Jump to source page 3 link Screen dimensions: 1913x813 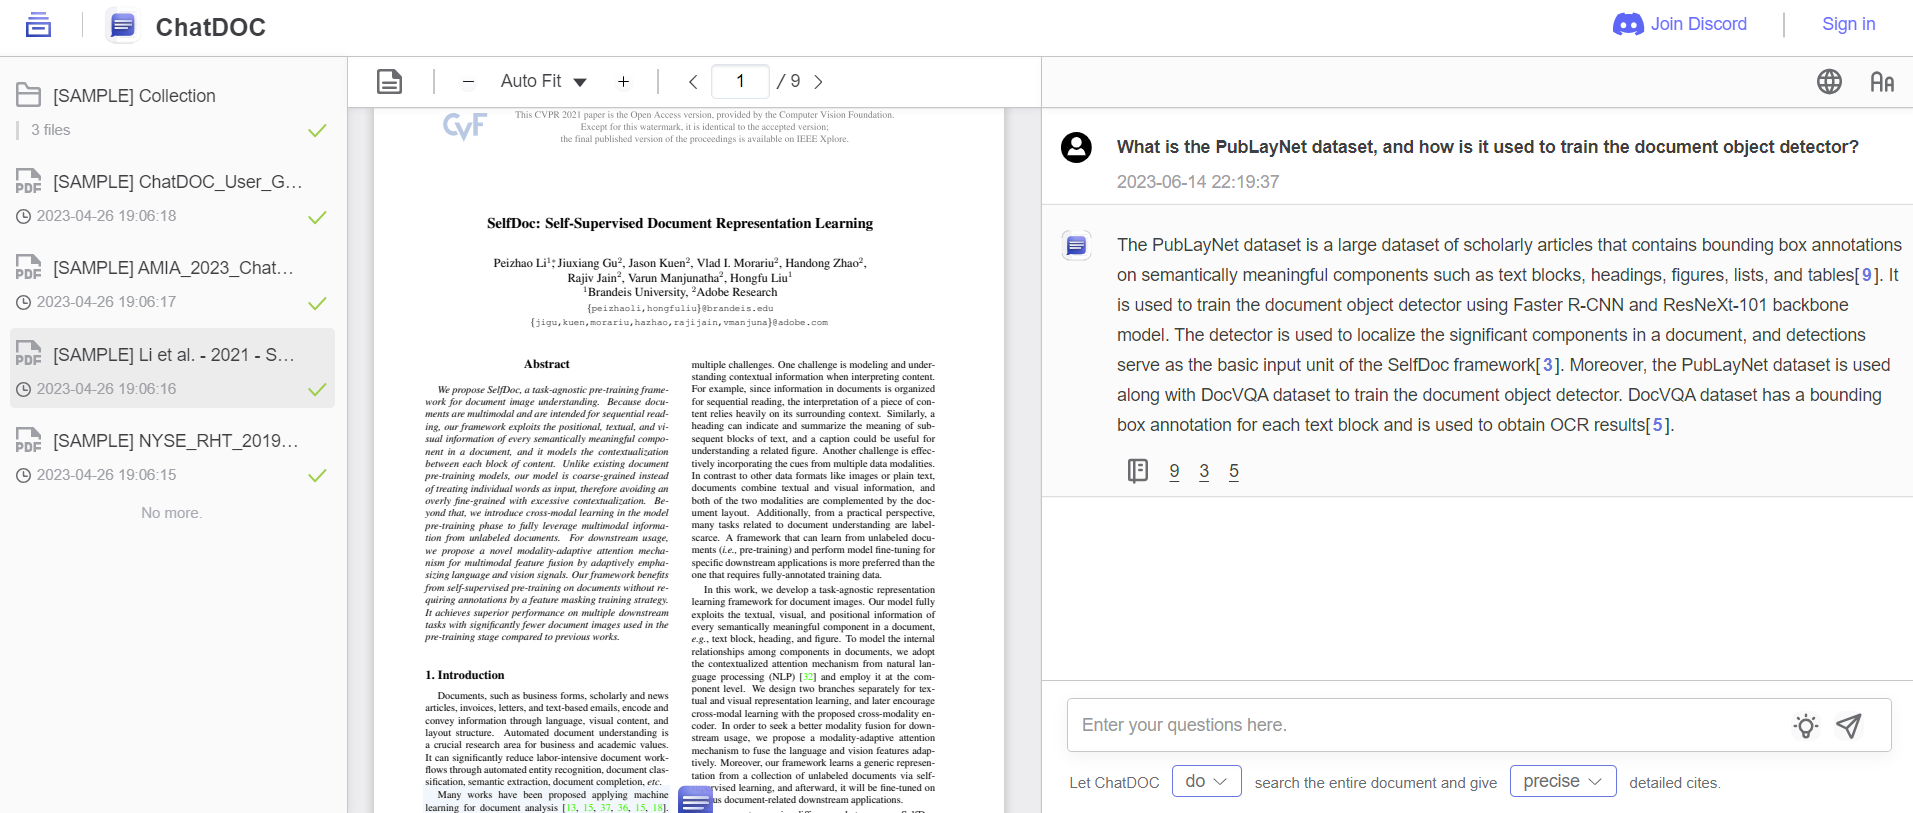[x=1204, y=471]
